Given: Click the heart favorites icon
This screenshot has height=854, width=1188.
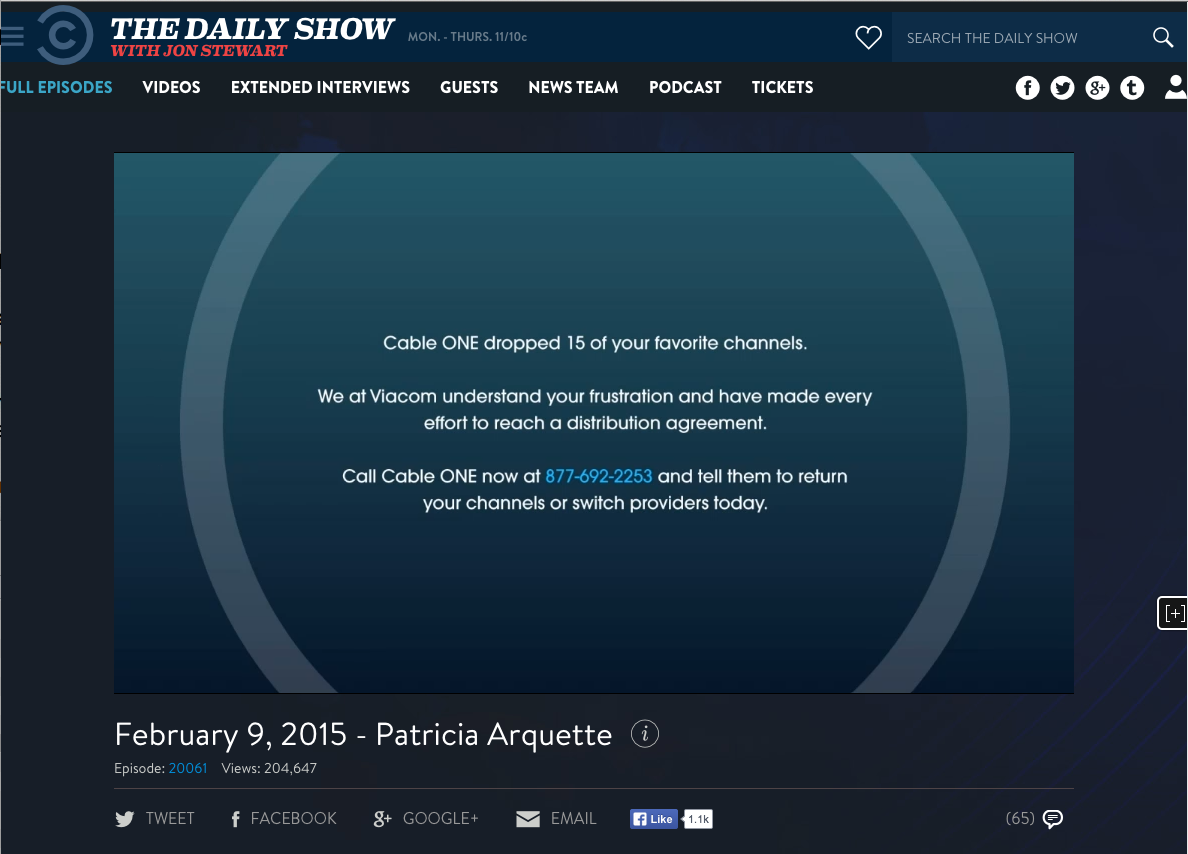Looking at the screenshot, I should (x=868, y=36).
